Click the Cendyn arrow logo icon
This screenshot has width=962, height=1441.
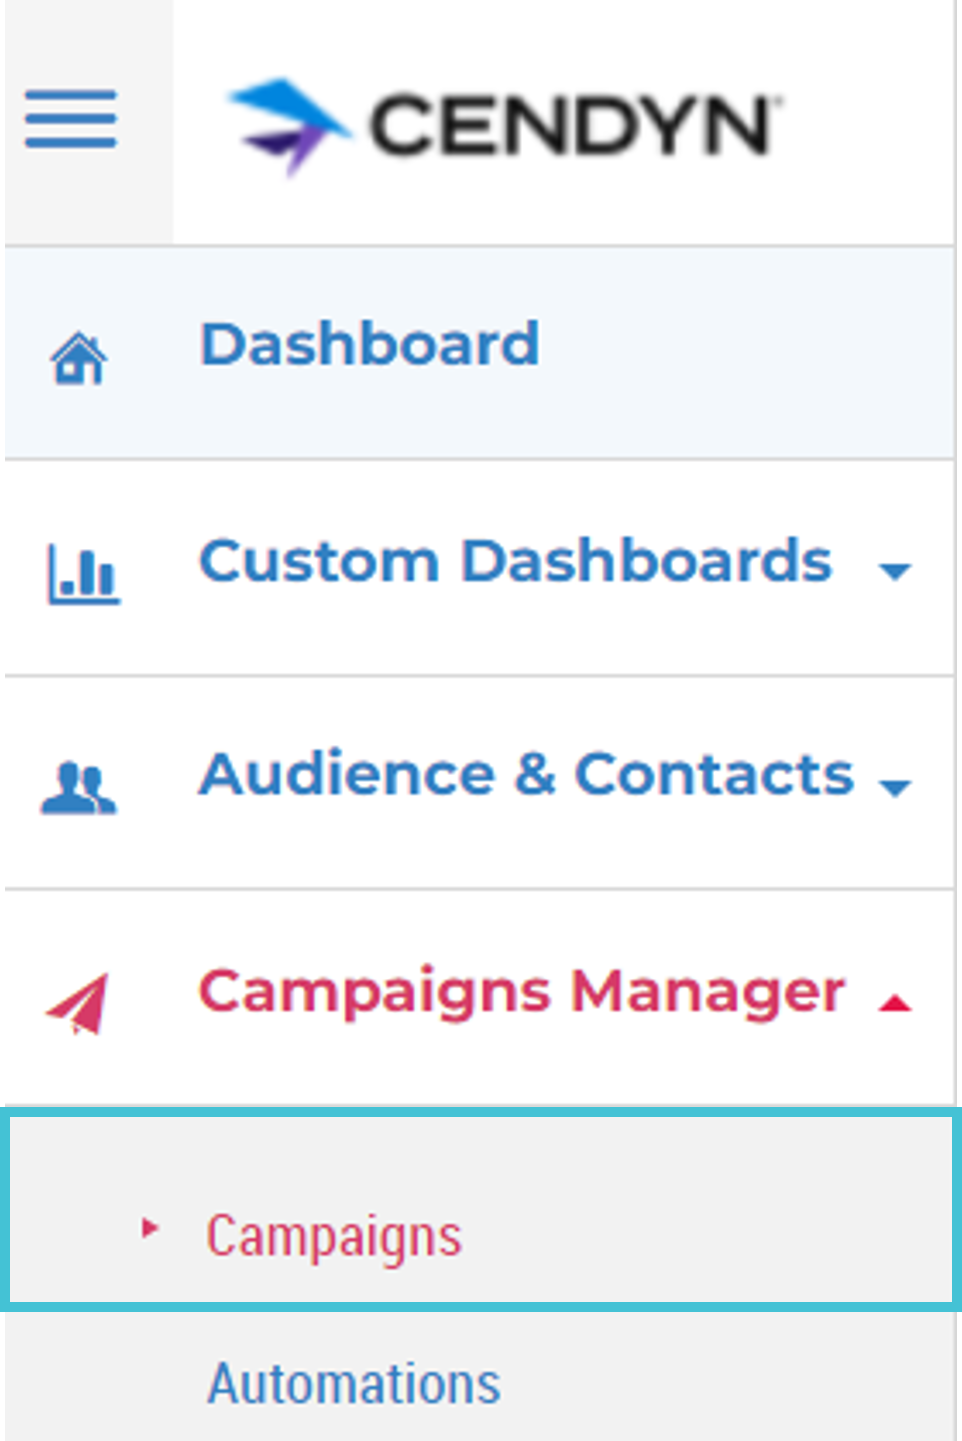(290, 125)
